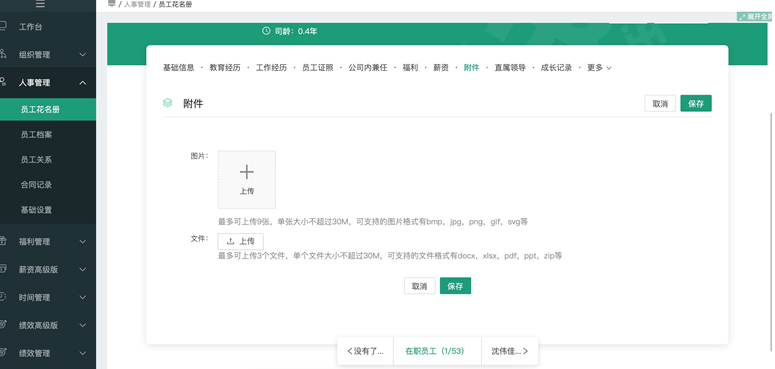Click the image upload dashed box
Image resolution: width=775 pixels, height=369 pixels.
click(x=247, y=179)
